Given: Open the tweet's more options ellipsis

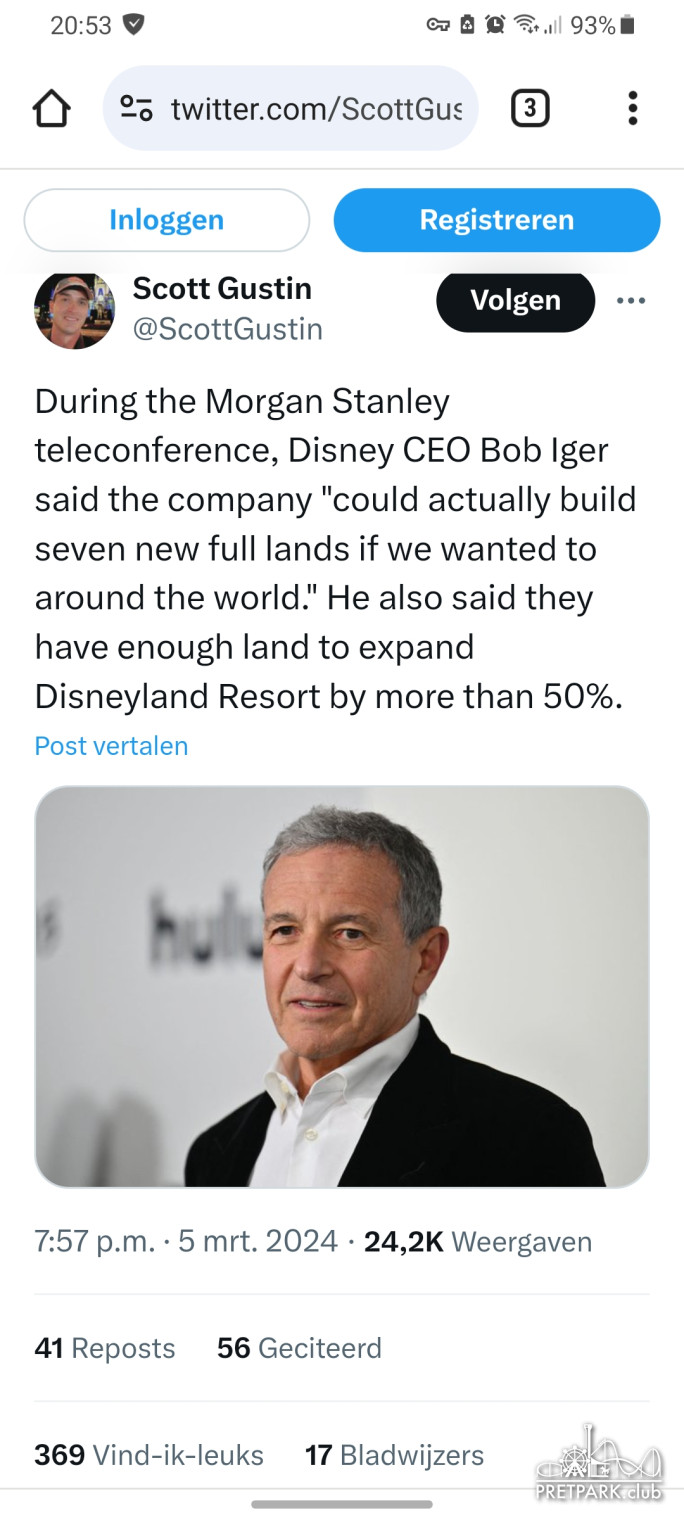Looking at the screenshot, I should click(631, 301).
